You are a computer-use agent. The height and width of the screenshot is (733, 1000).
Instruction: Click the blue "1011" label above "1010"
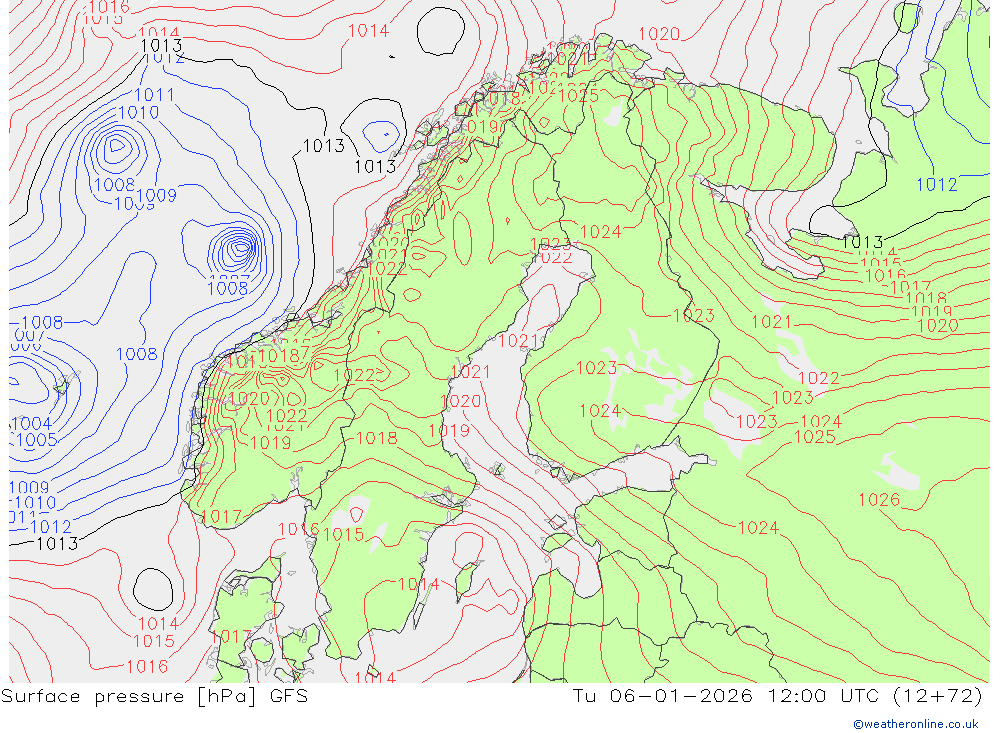[x=154, y=95]
